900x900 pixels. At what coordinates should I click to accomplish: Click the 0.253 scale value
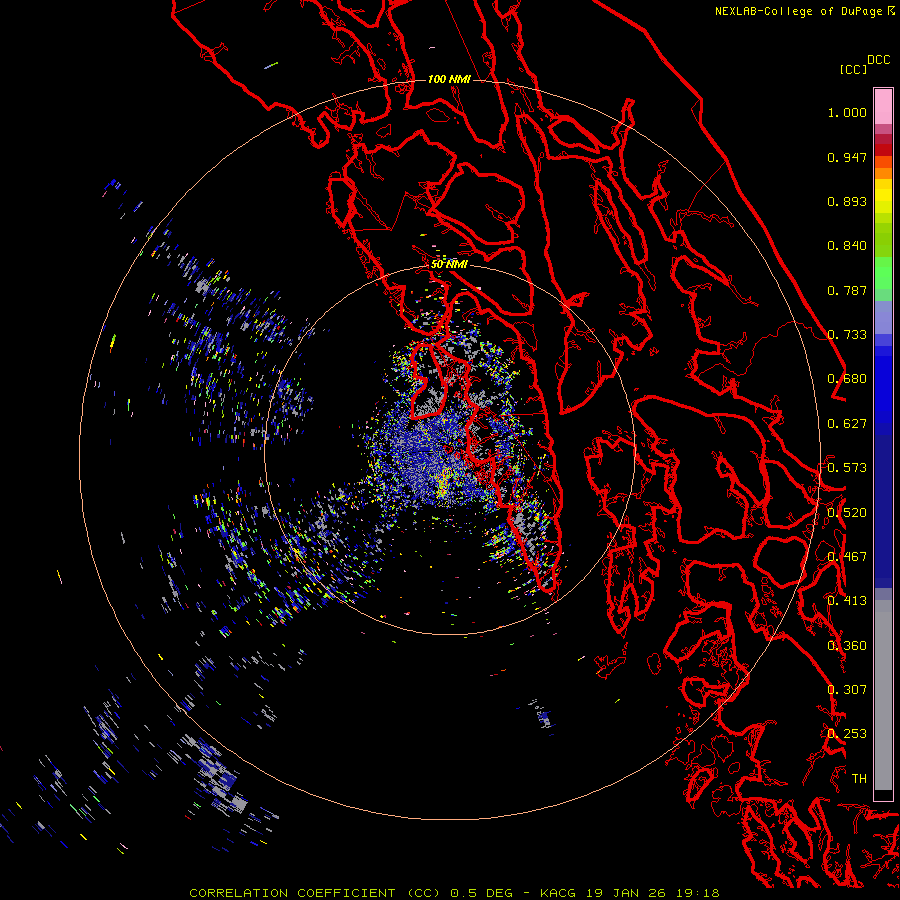pos(847,734)
